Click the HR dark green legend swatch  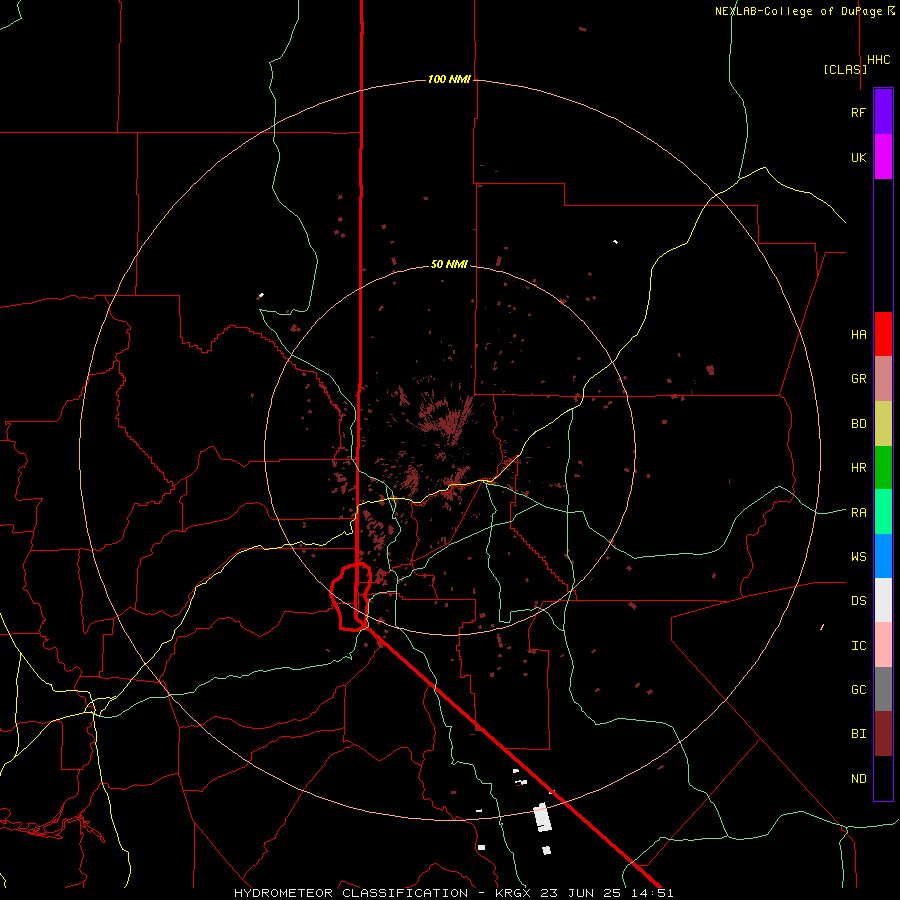tap(883, 468)
